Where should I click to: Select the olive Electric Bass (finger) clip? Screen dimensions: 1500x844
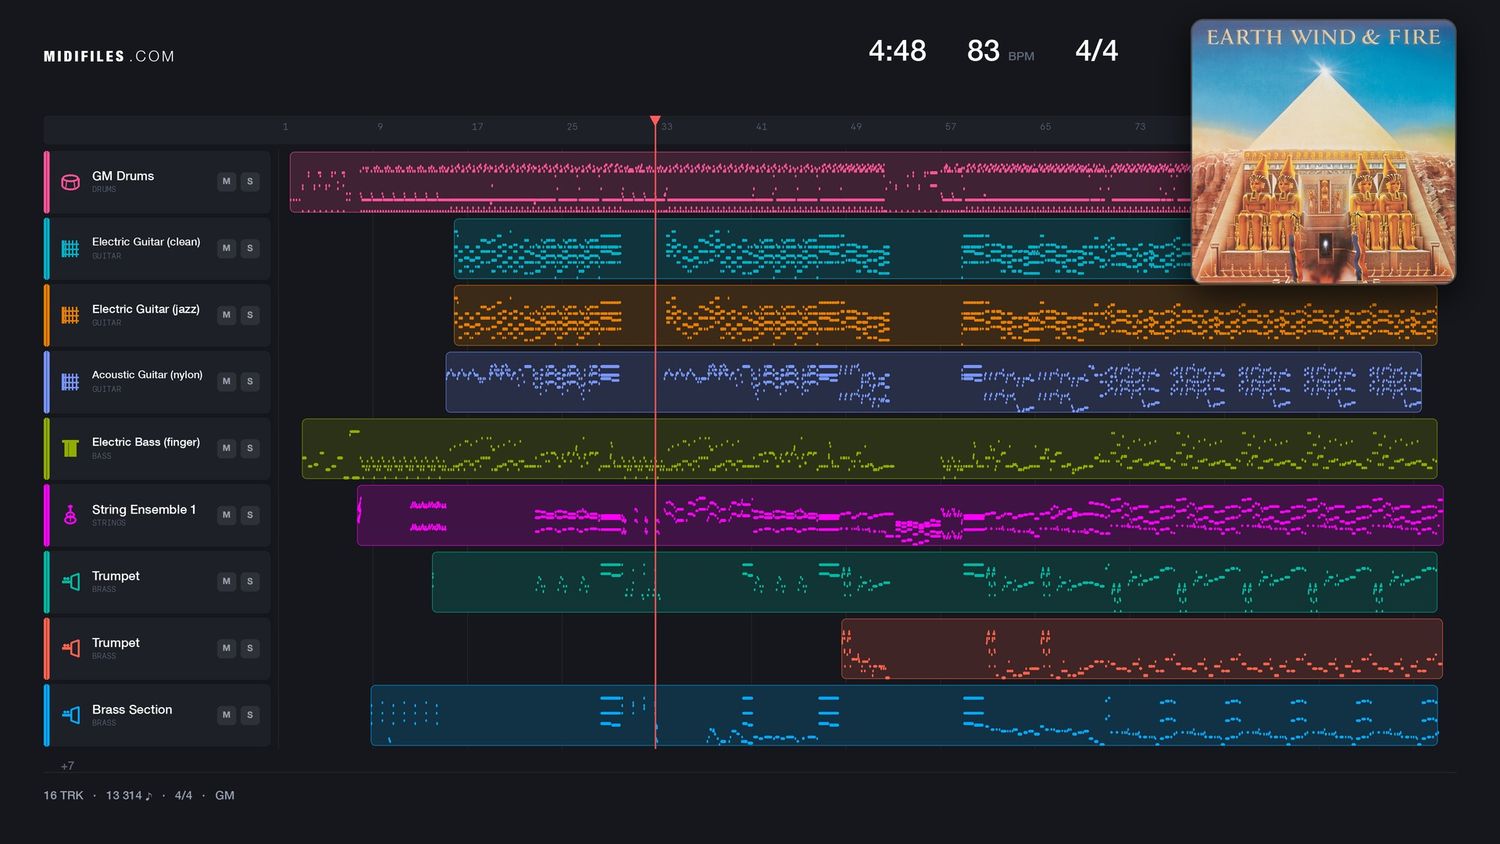(869, 448)
